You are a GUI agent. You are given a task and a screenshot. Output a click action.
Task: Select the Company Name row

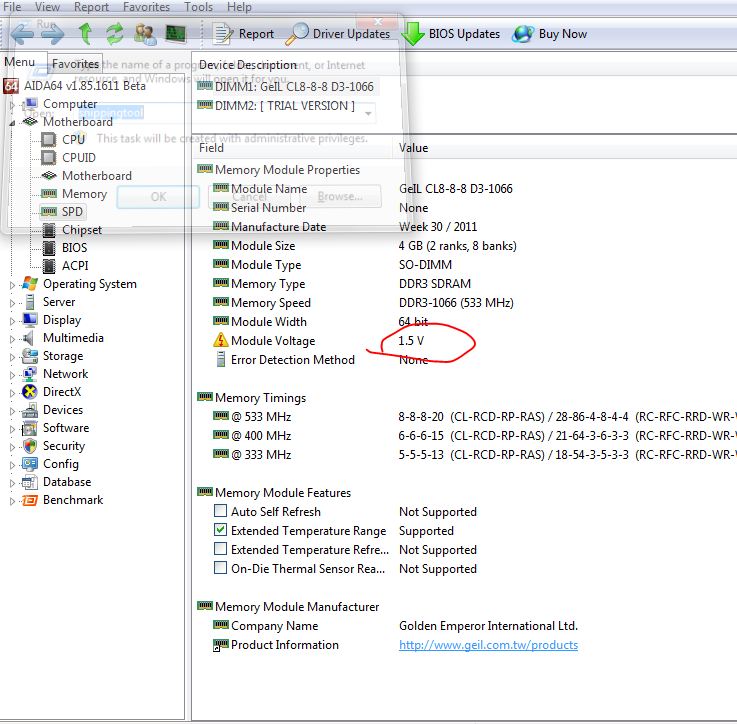click(x=395, y=626)
